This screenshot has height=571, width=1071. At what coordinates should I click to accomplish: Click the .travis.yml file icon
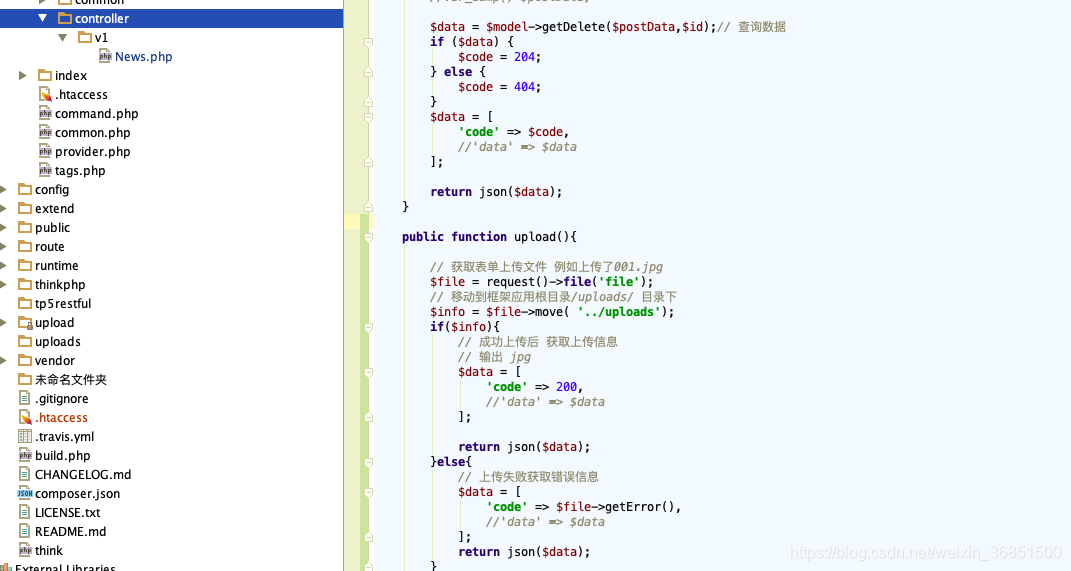(25, 436)
